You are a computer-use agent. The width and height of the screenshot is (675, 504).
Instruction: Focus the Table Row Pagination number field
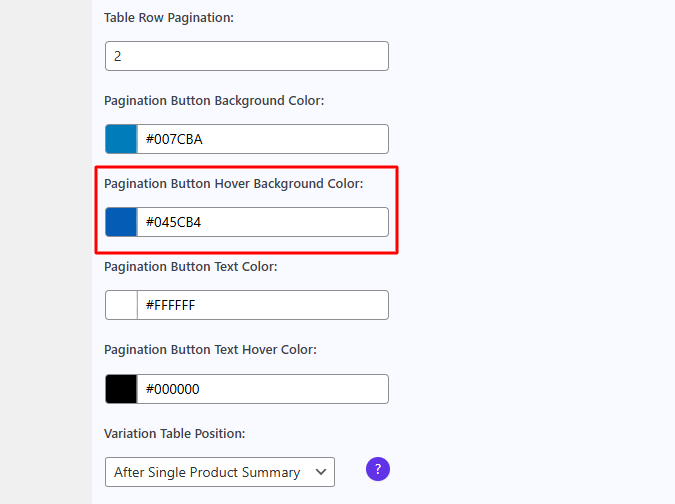[246, 56]
